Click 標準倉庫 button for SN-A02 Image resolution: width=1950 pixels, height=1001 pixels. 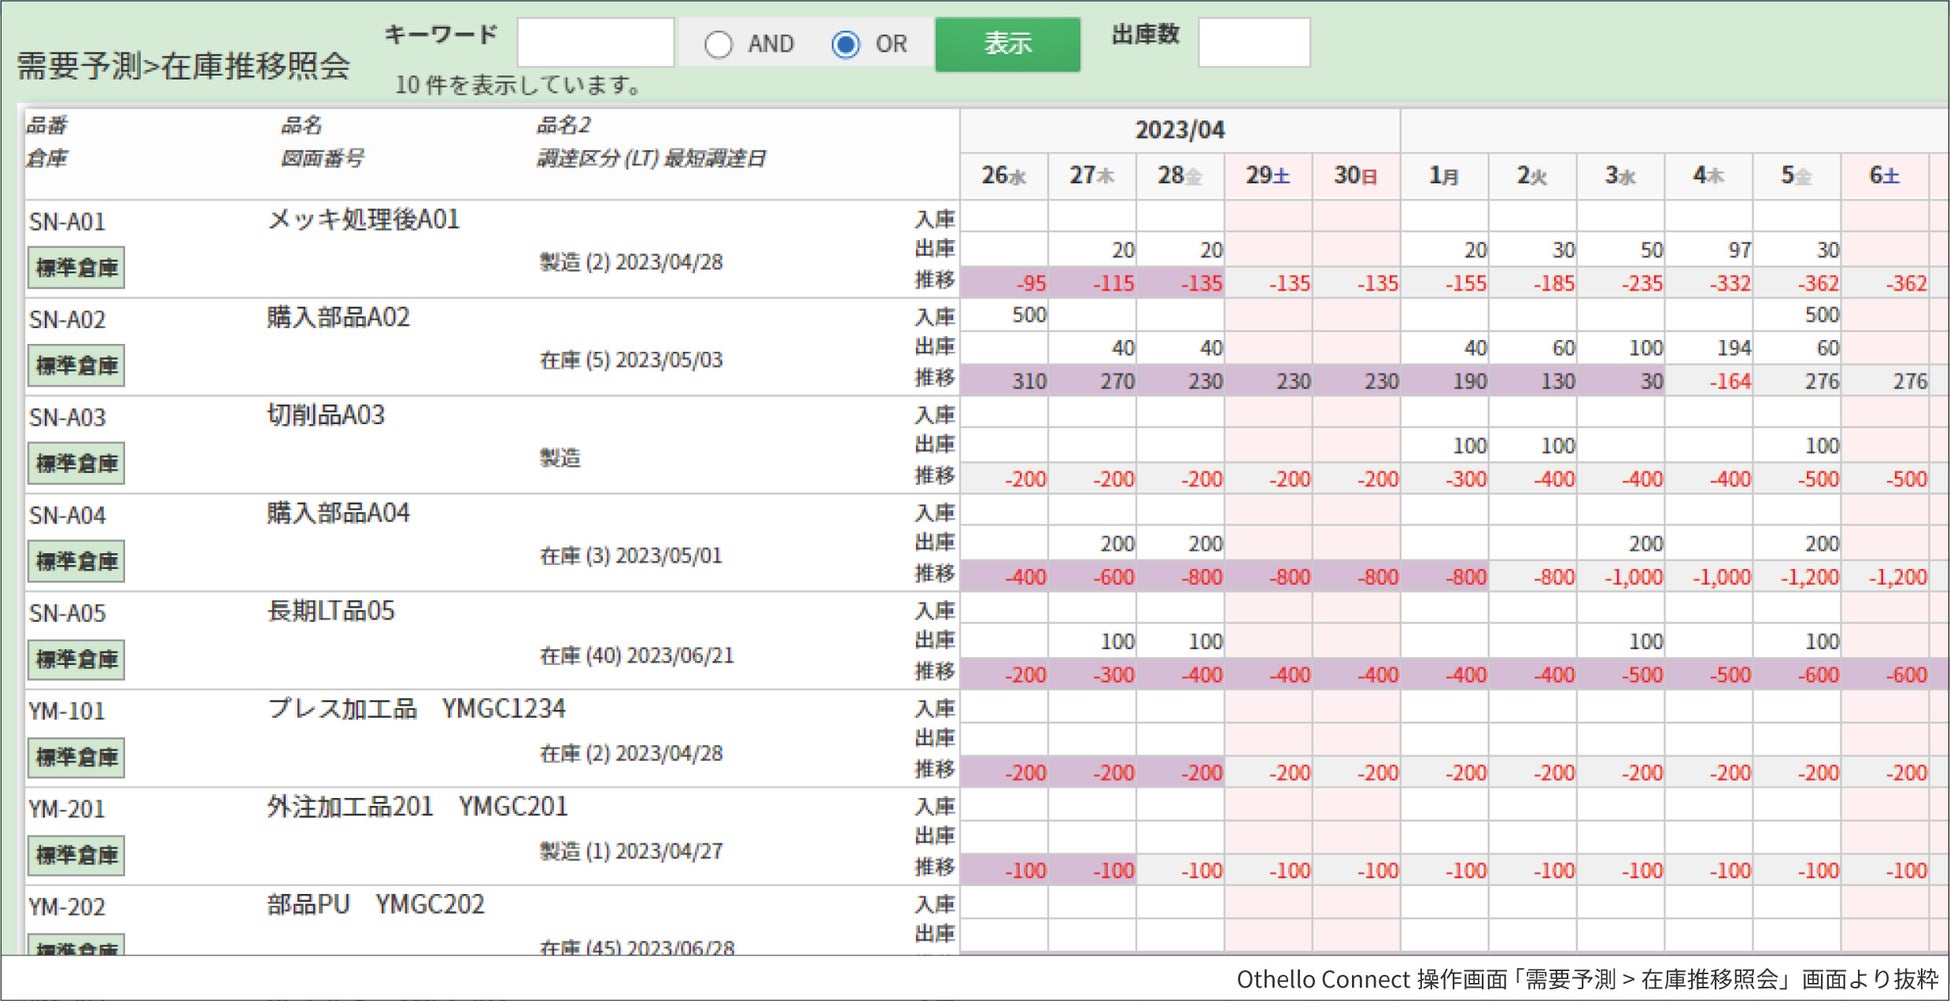tap(76, 366)
